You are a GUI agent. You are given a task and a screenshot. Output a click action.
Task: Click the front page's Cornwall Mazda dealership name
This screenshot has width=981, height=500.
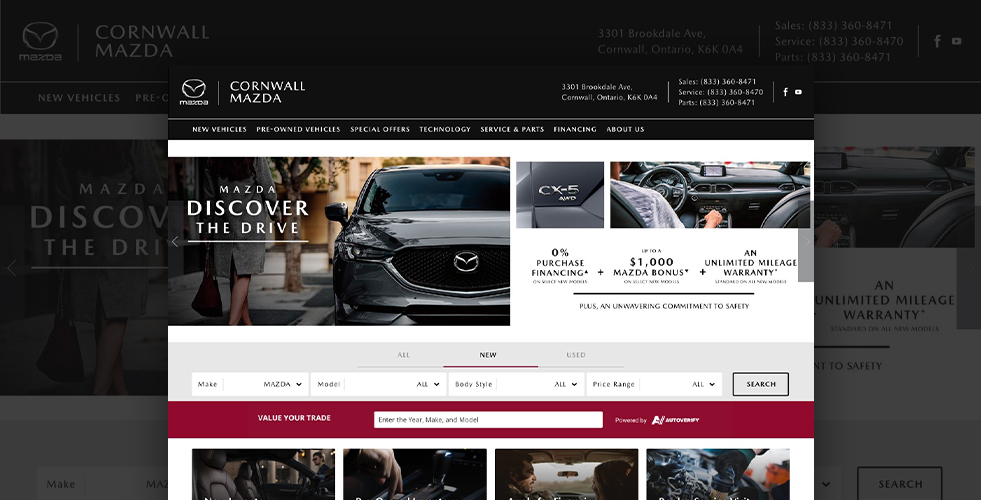click(x=267, y=92)
